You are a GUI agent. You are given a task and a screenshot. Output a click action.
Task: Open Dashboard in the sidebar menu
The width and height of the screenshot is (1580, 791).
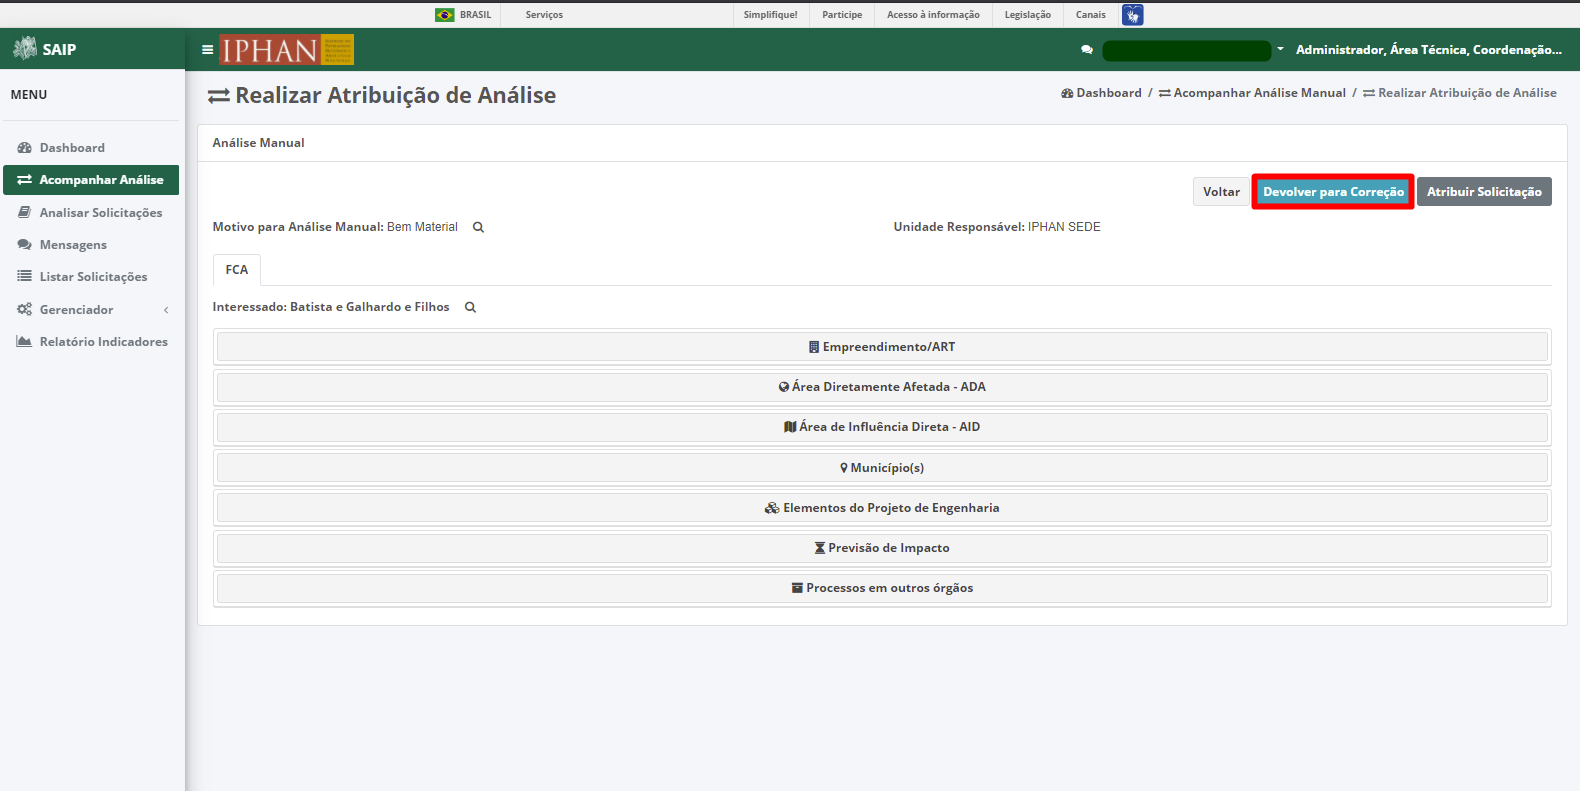(x=92, y=148)
